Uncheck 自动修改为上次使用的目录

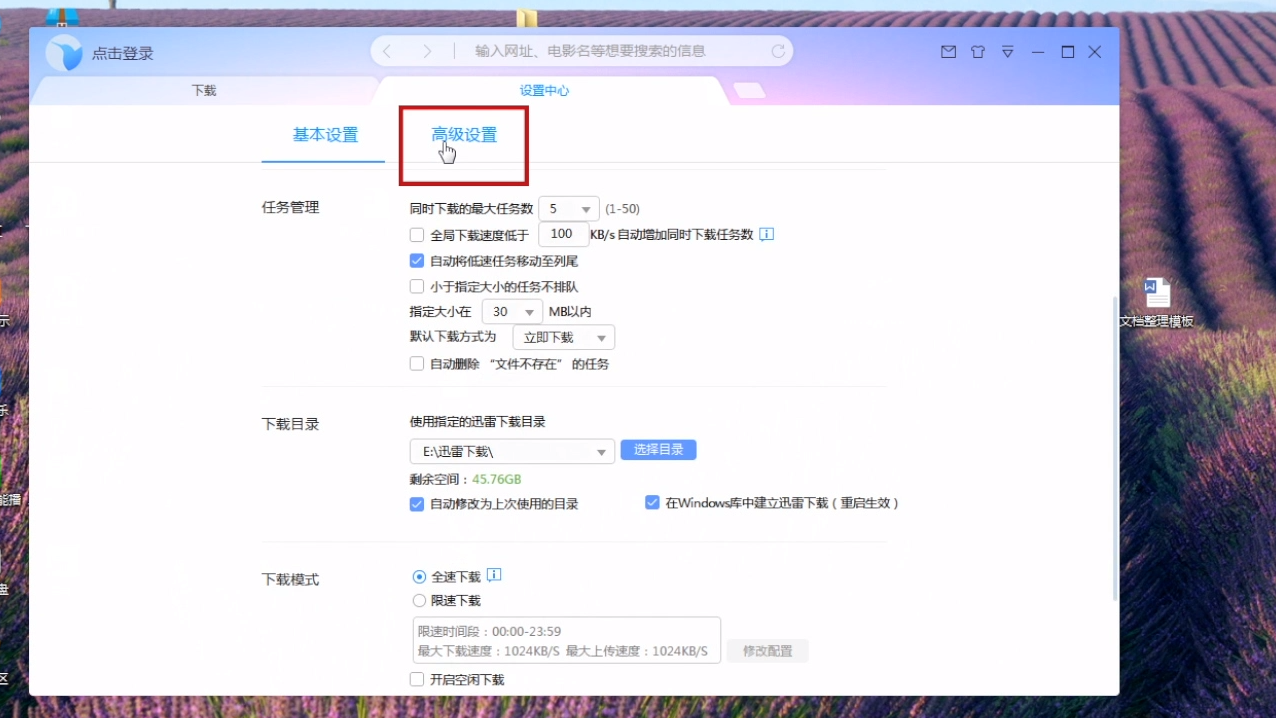tap(417, 504)
